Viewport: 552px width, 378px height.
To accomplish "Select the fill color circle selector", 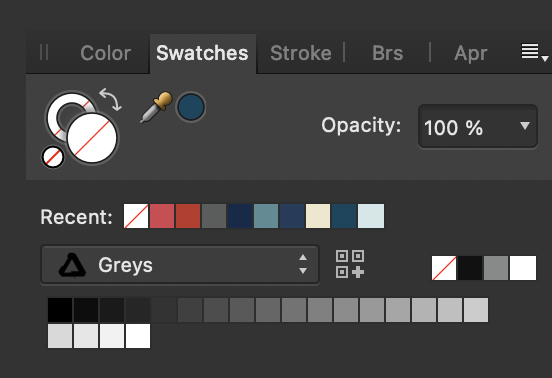I will tap(92, 138).
